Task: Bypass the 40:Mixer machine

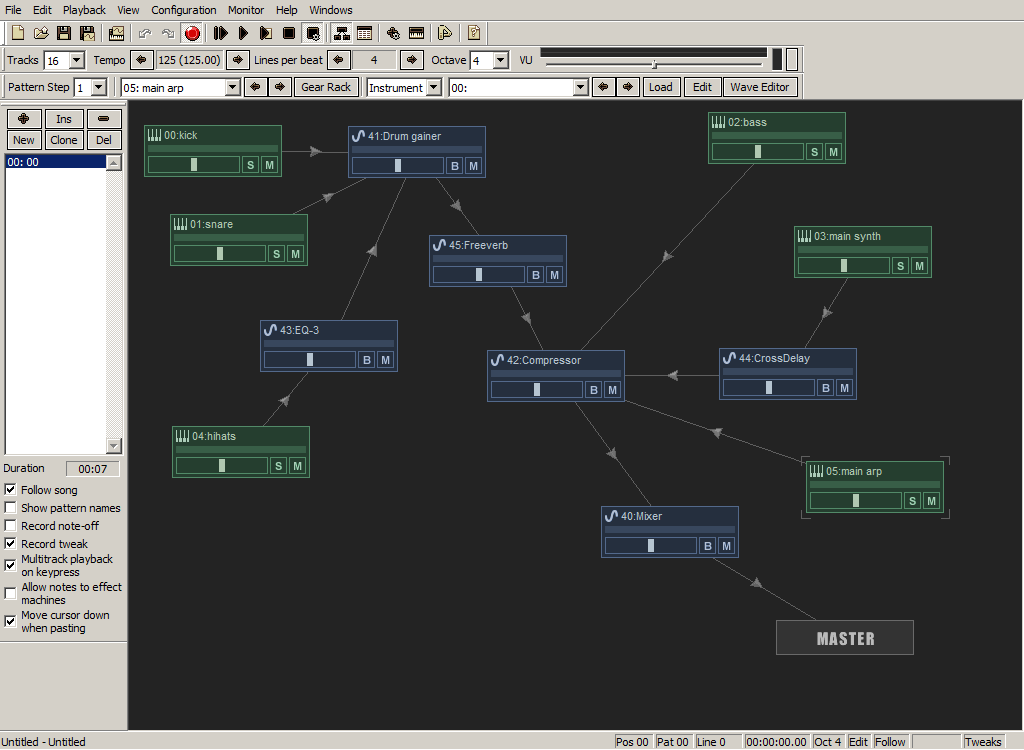Action: (x=708, y=546)
